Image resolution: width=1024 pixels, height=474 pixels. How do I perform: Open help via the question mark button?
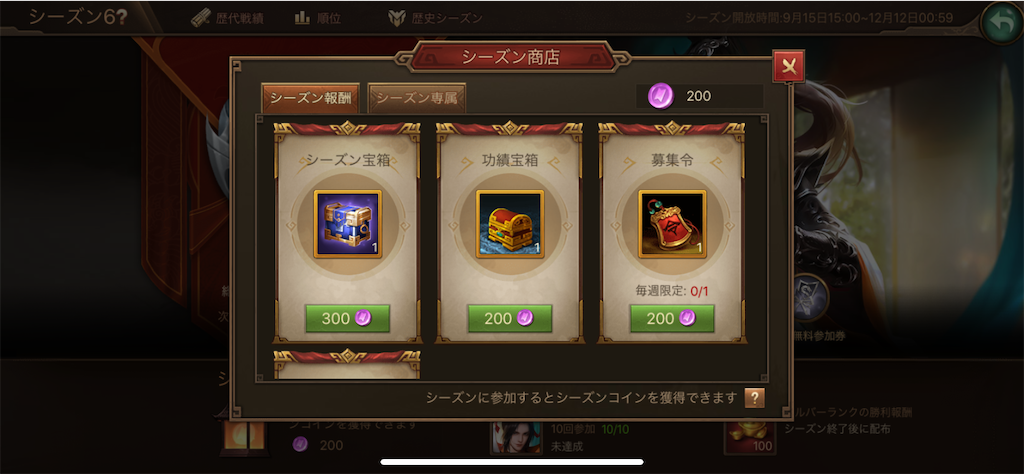coord(754,398)
